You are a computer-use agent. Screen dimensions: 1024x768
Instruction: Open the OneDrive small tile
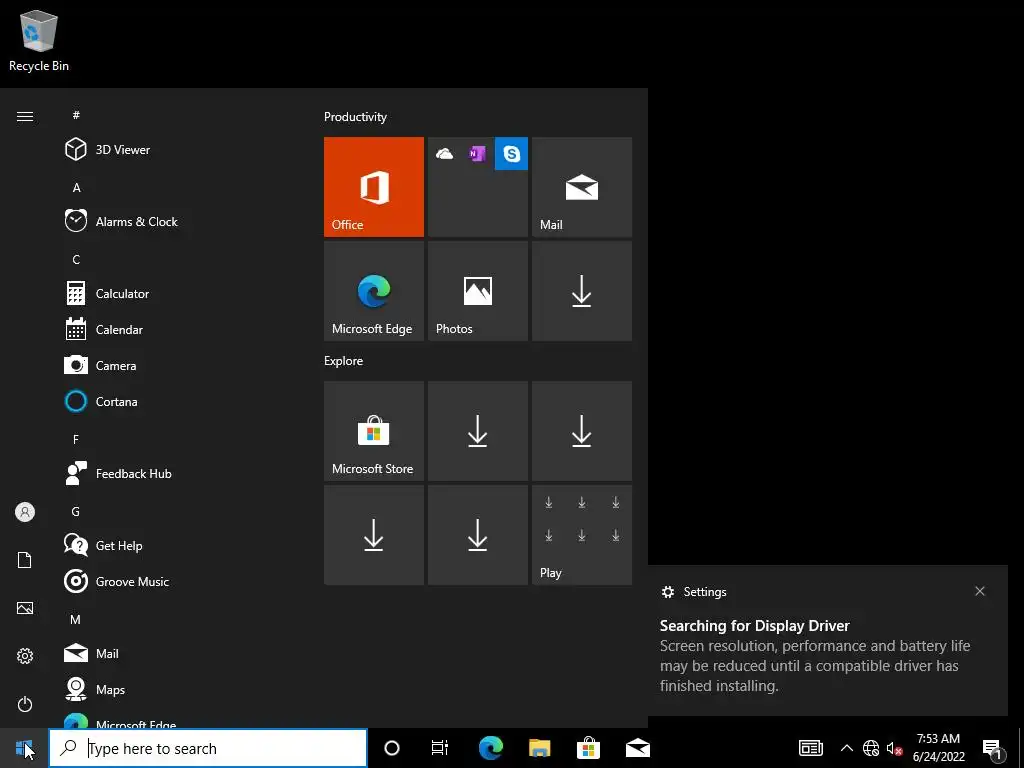pyautogui.click(x=445, y=153)
